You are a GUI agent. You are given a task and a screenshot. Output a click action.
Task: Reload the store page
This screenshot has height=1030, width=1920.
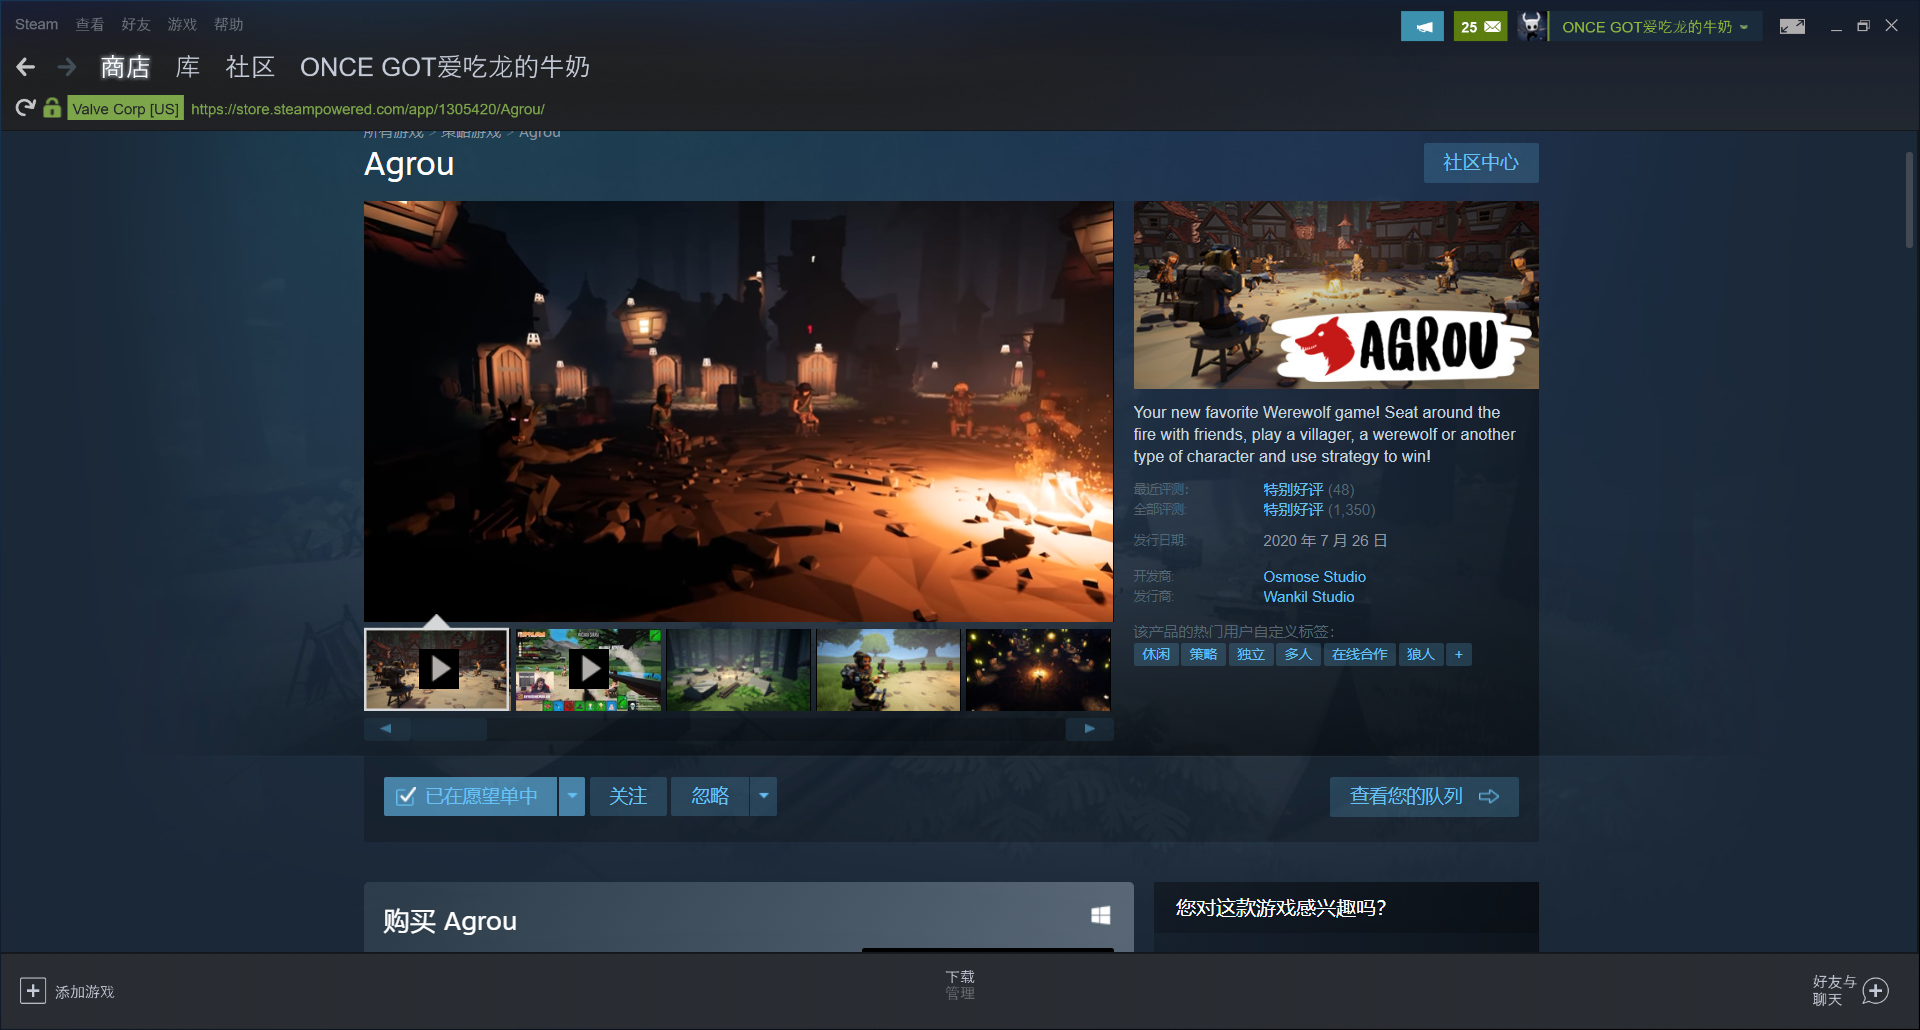click(x=26, y=108)
